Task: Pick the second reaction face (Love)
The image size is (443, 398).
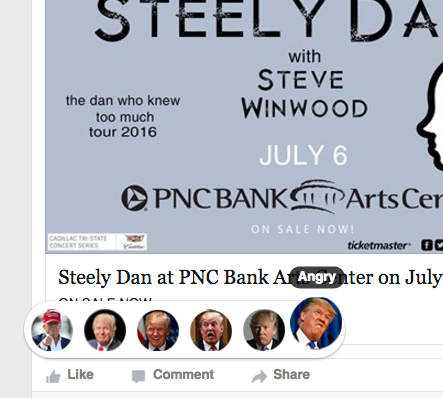Action: (x=105, y=330)
